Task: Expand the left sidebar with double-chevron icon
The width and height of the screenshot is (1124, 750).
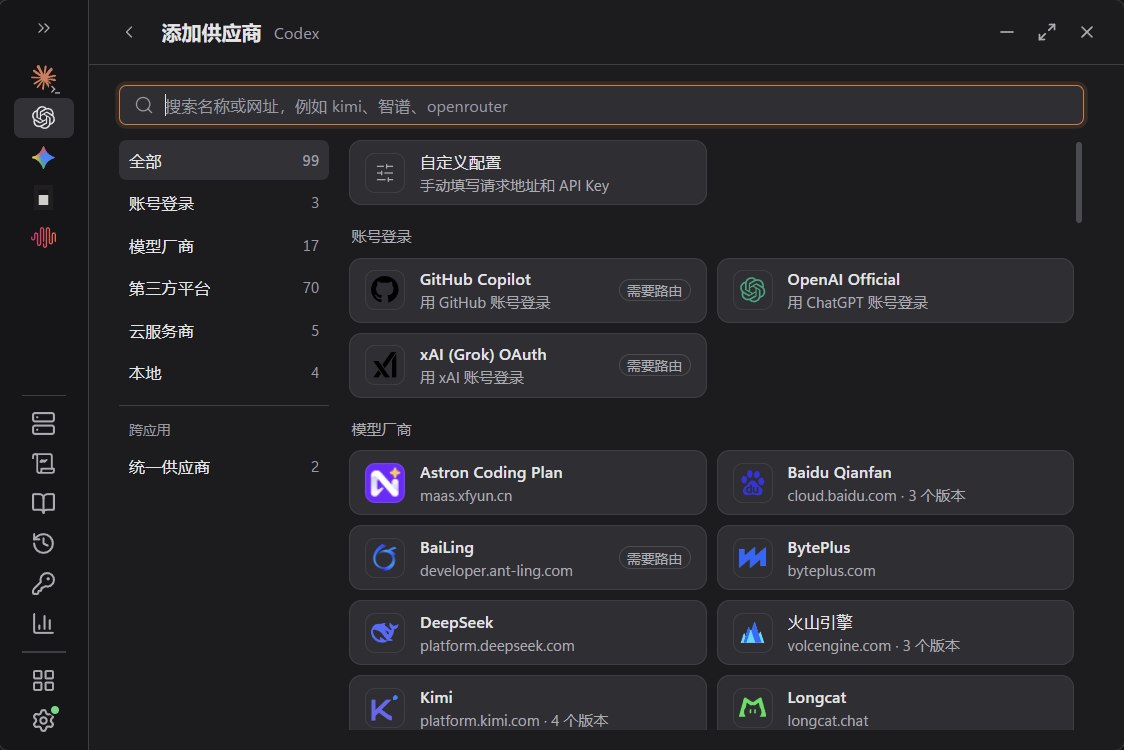Action: 44,28
